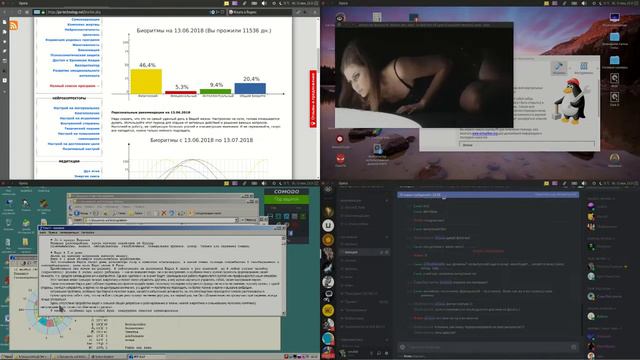
Task: Click yellow Folders icon in Explorer toolbar
Action: (132, 213)
